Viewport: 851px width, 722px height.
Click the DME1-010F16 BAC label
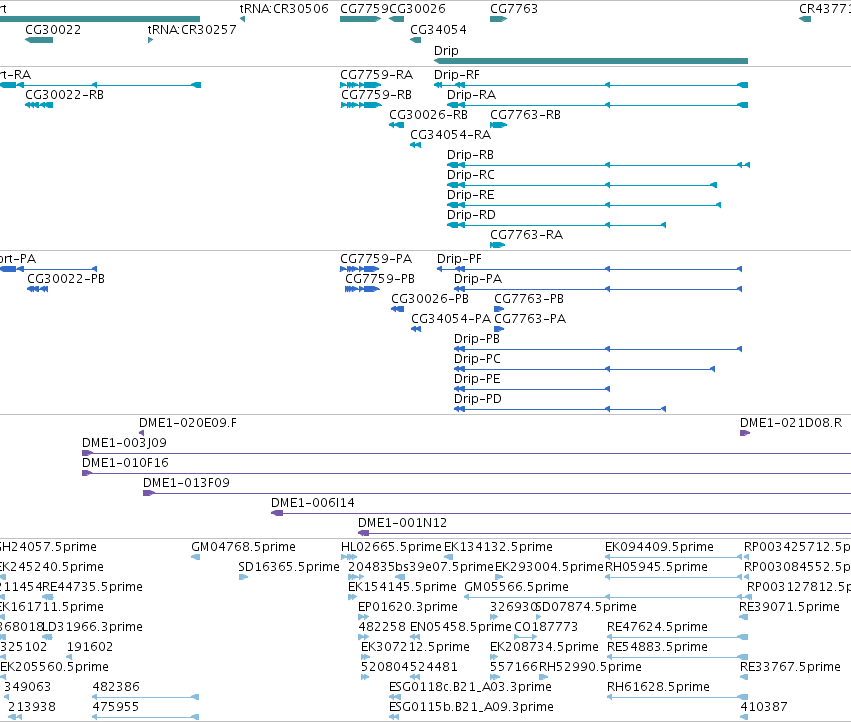(x=125, y=463)
